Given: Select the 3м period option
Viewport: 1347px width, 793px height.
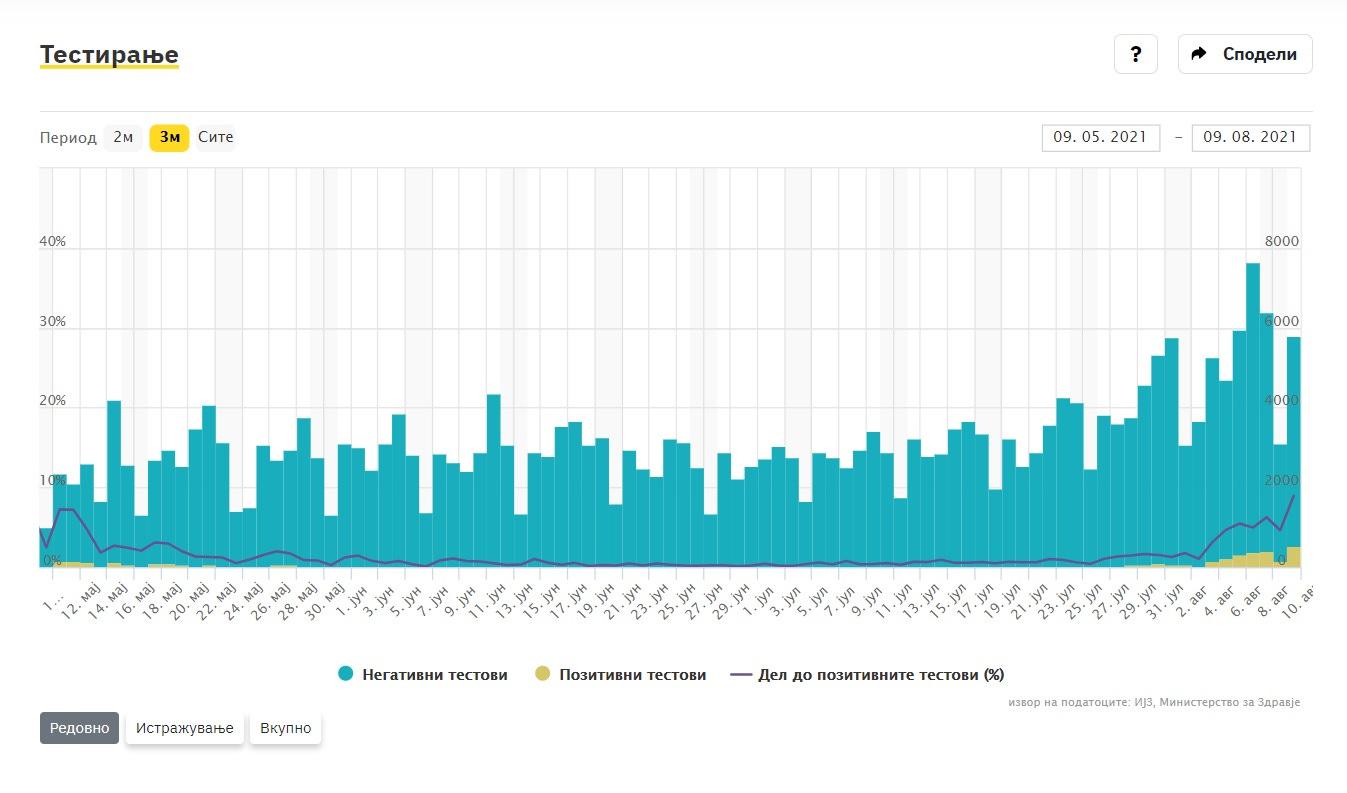Looking at the screenshot, I should point(169,137).
